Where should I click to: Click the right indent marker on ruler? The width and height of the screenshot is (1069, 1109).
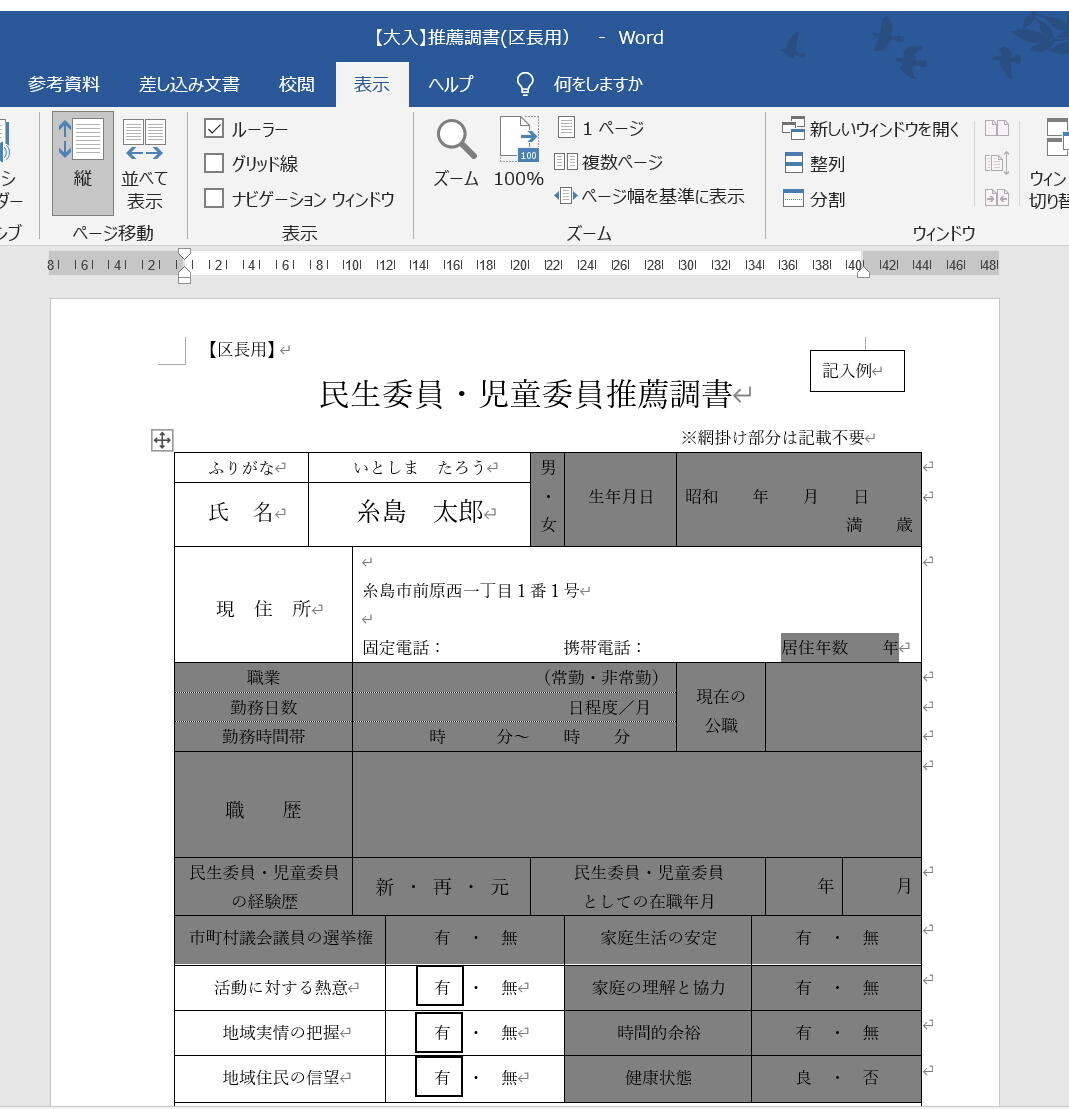point(863,272)
